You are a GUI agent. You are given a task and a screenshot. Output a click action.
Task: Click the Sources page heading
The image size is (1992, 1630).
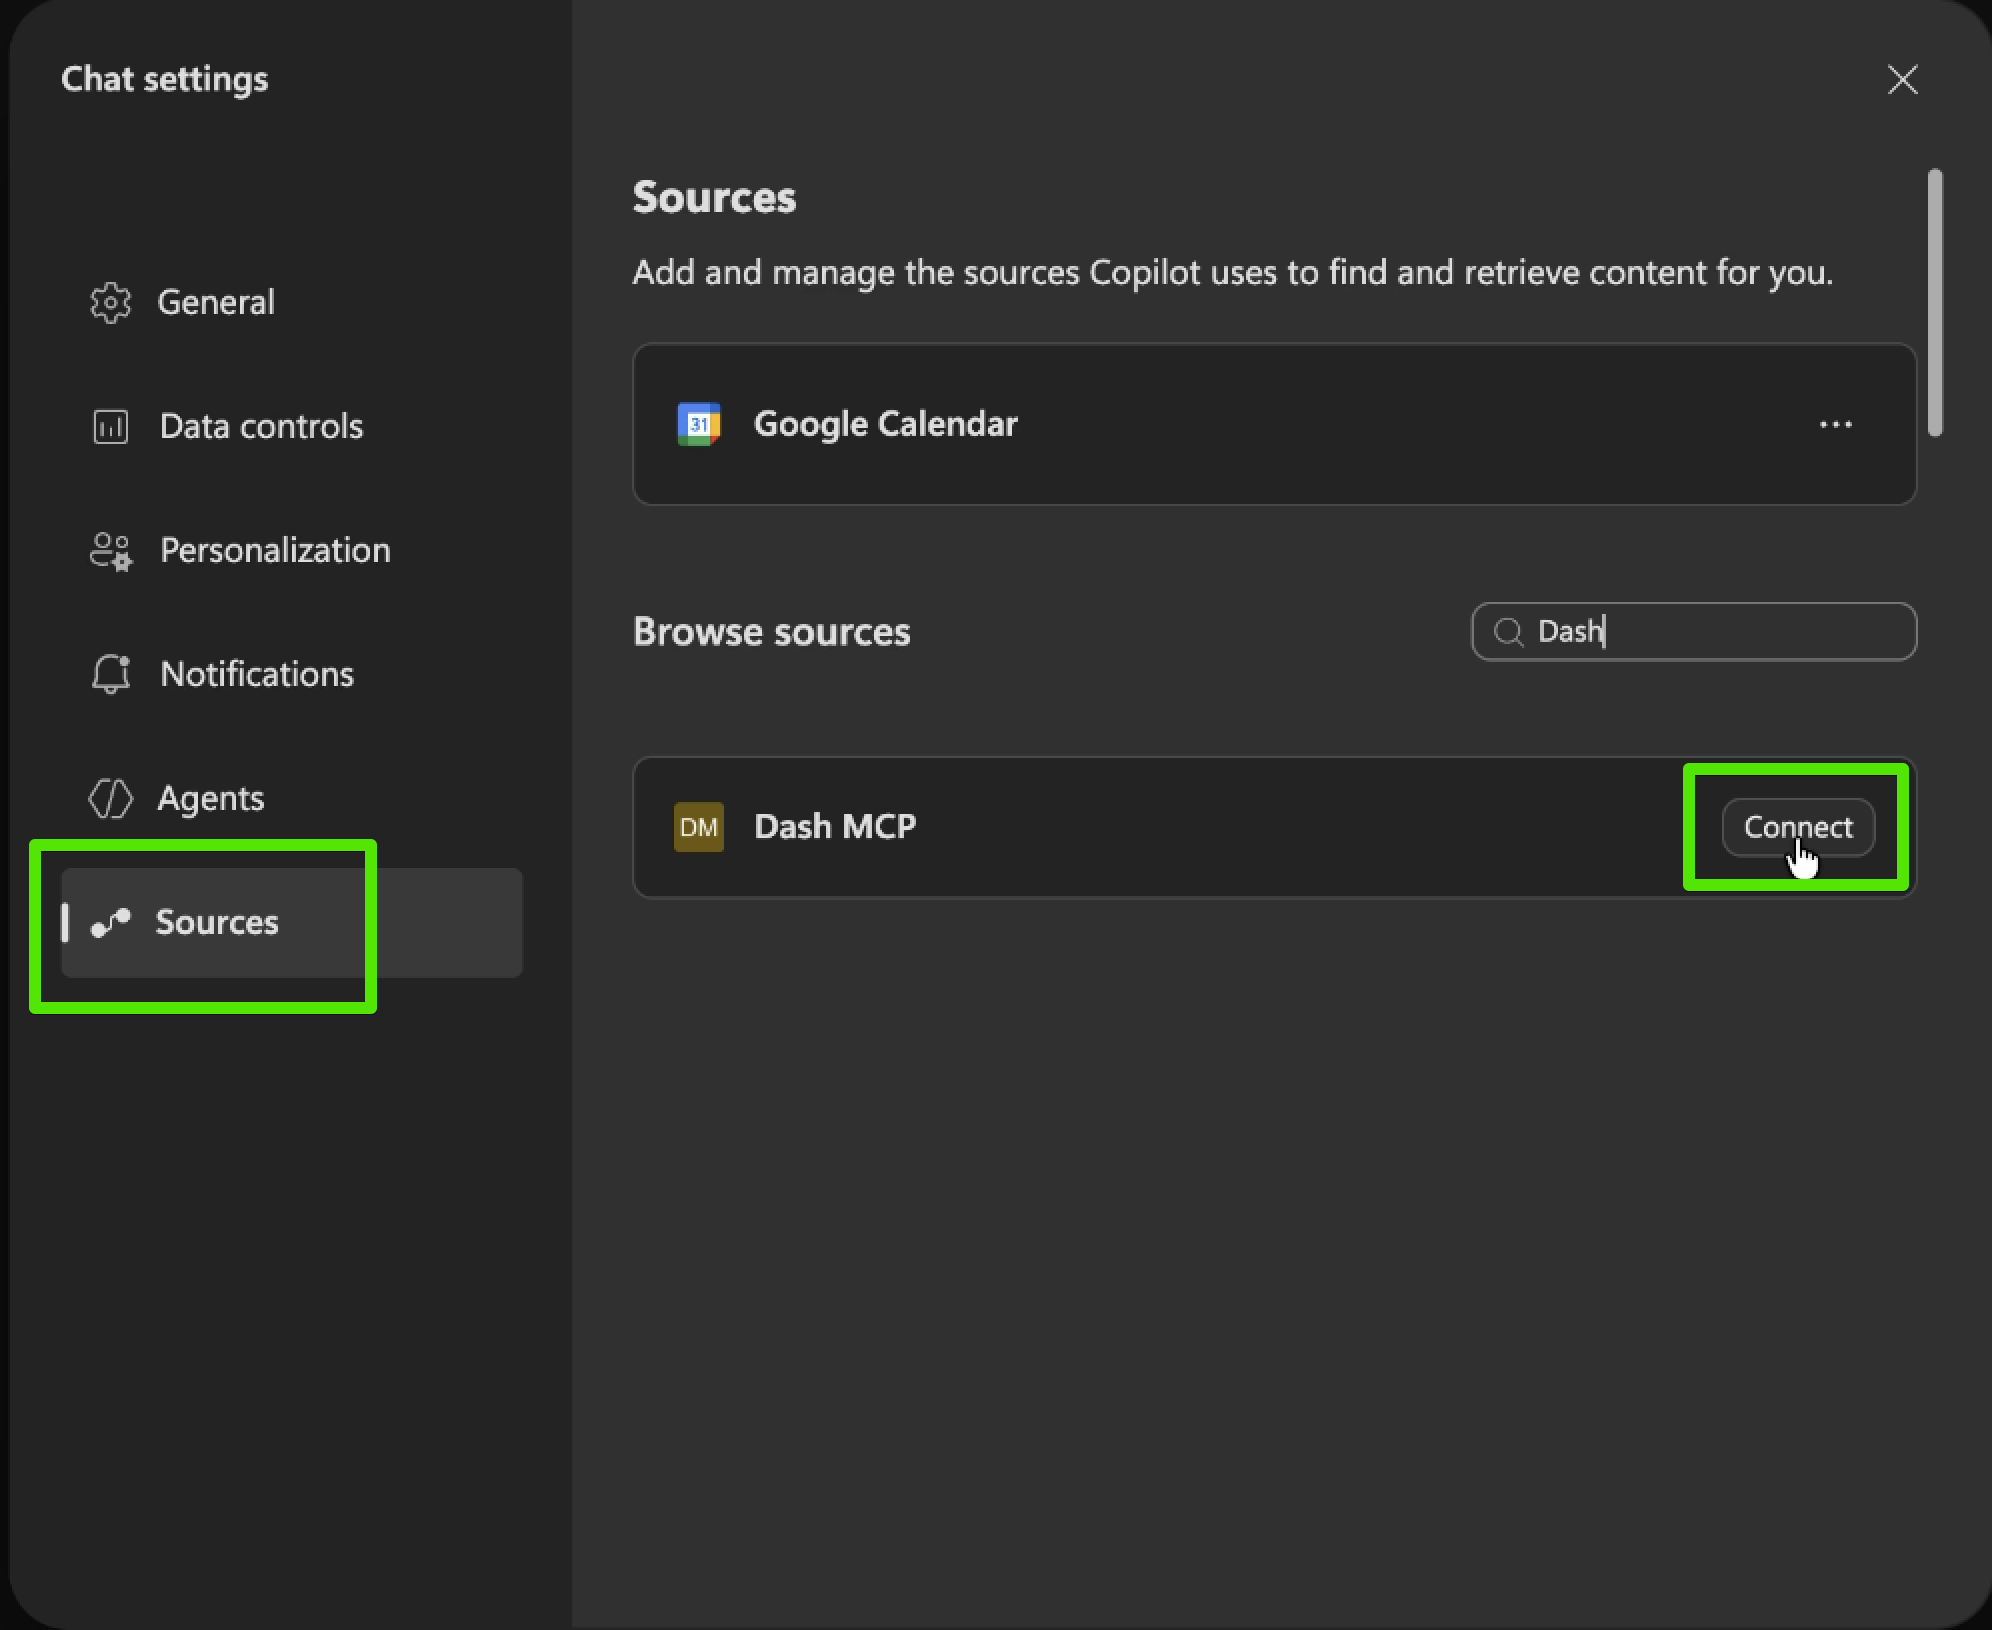click(x=715, y=197)
